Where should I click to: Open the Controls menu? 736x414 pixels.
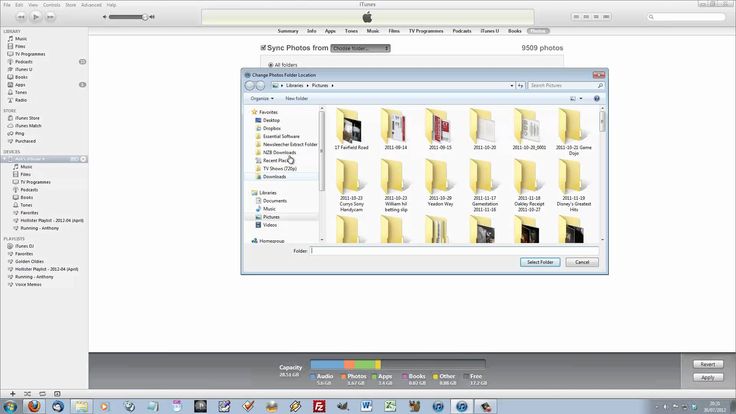pos(52,5)
